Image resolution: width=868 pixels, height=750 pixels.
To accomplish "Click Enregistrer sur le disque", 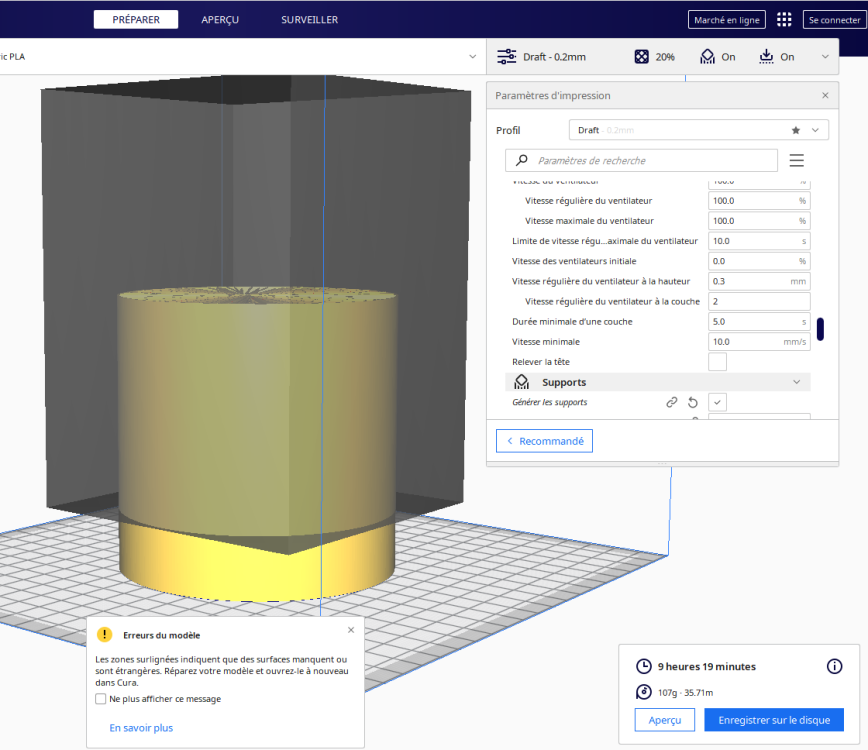I will [x=773, y=720].
